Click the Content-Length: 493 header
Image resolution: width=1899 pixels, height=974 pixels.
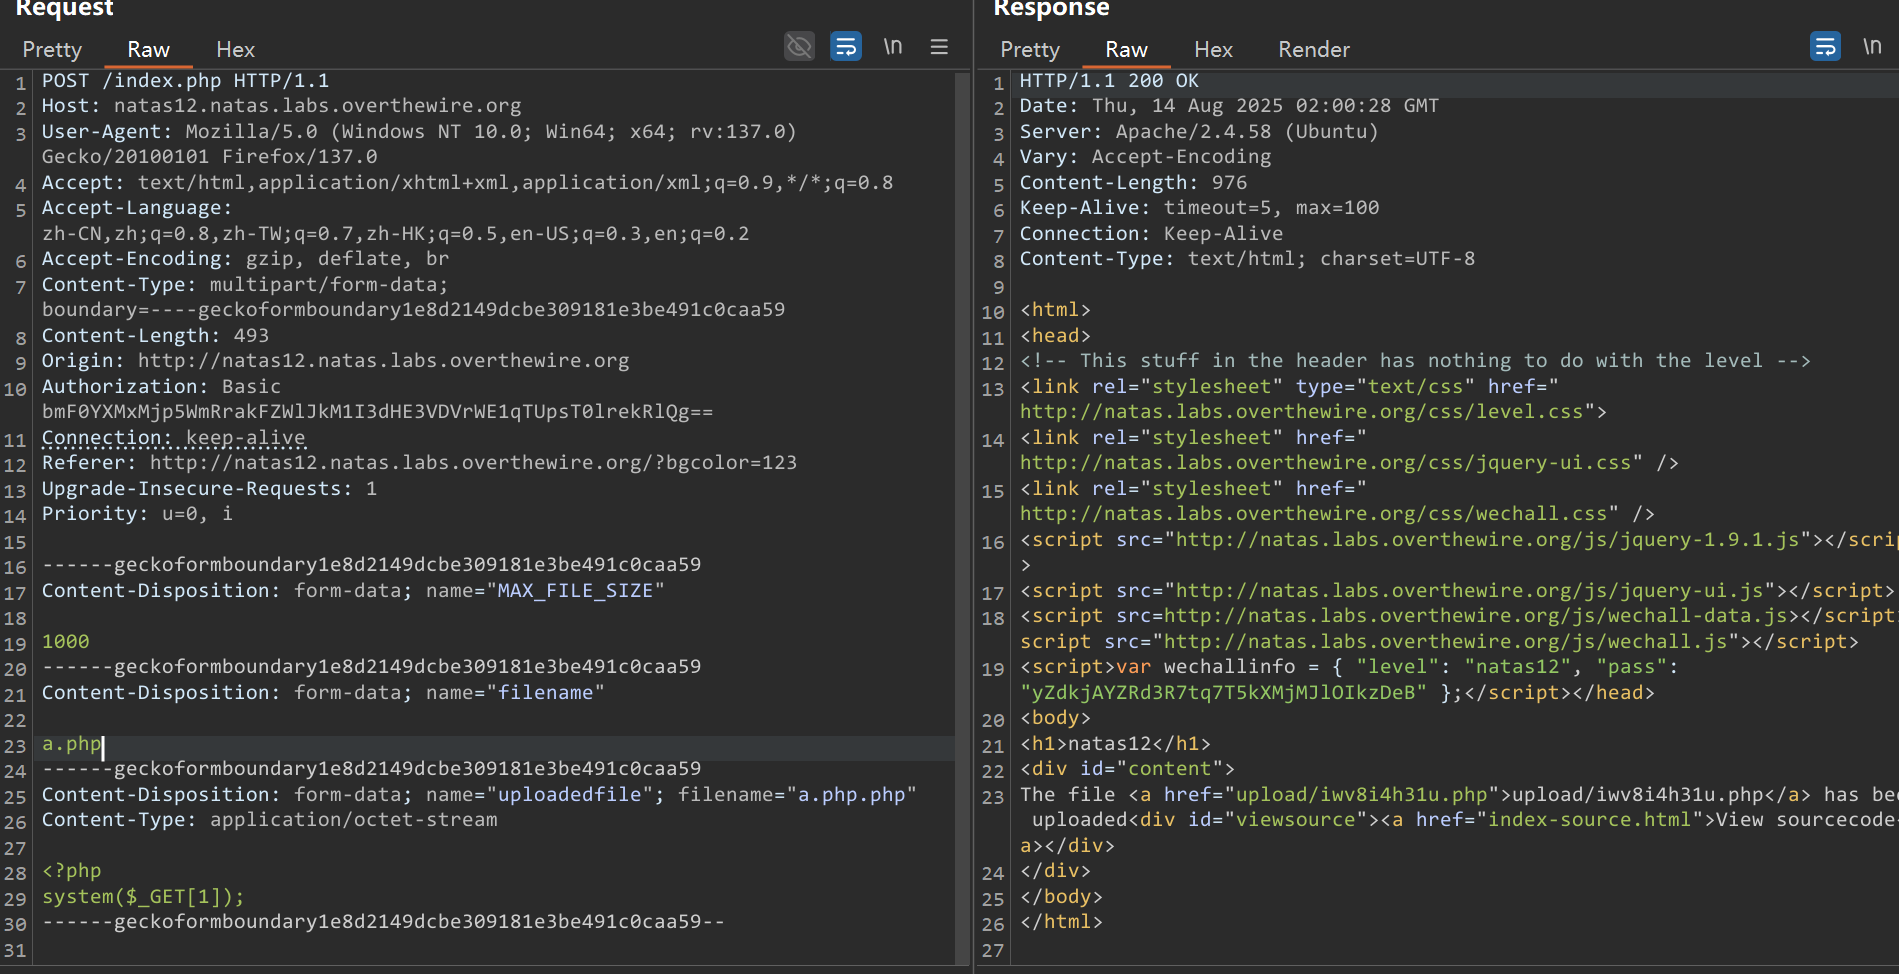[x=155, y=335]
